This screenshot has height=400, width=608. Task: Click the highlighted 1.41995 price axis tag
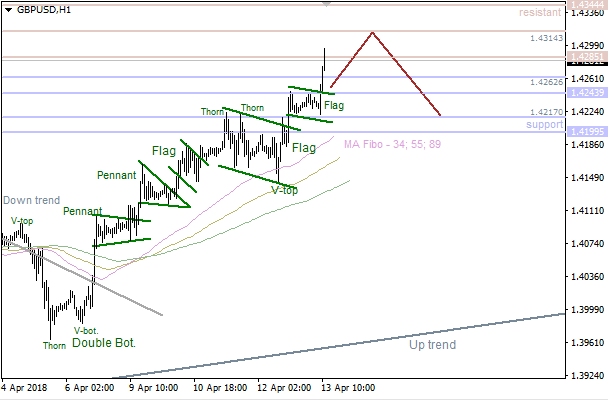pos(586,132)
